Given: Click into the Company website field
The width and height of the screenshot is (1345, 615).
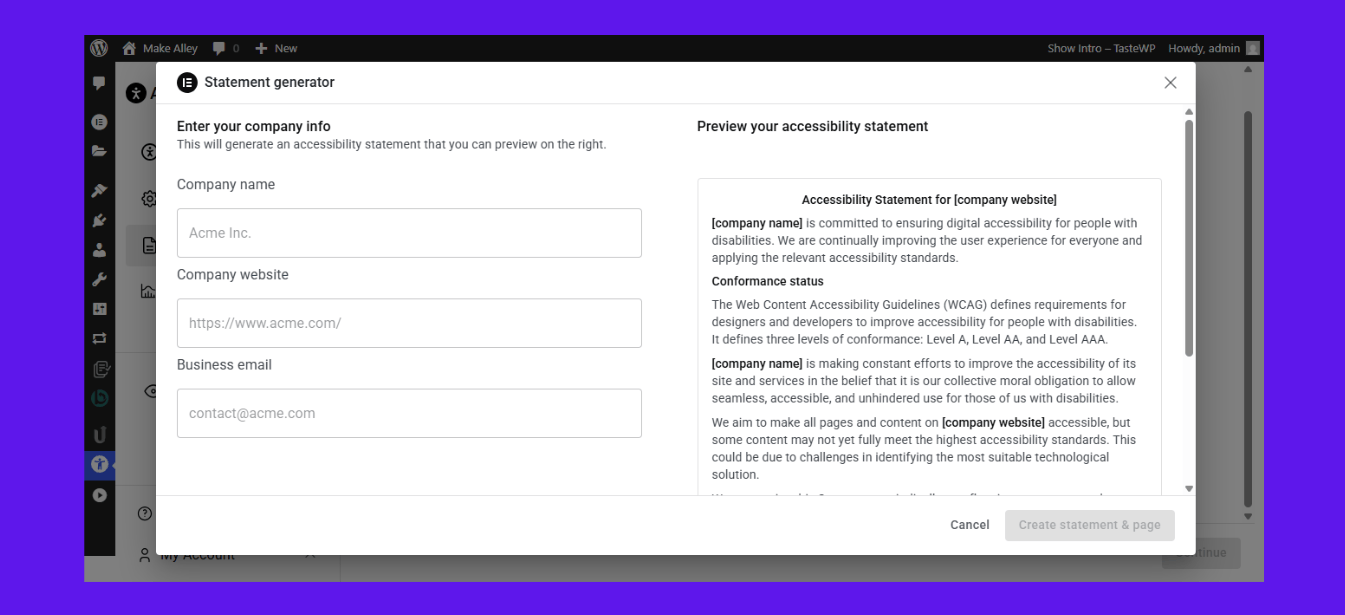Looking at the screenshot, I should click(x=409, y=323).
